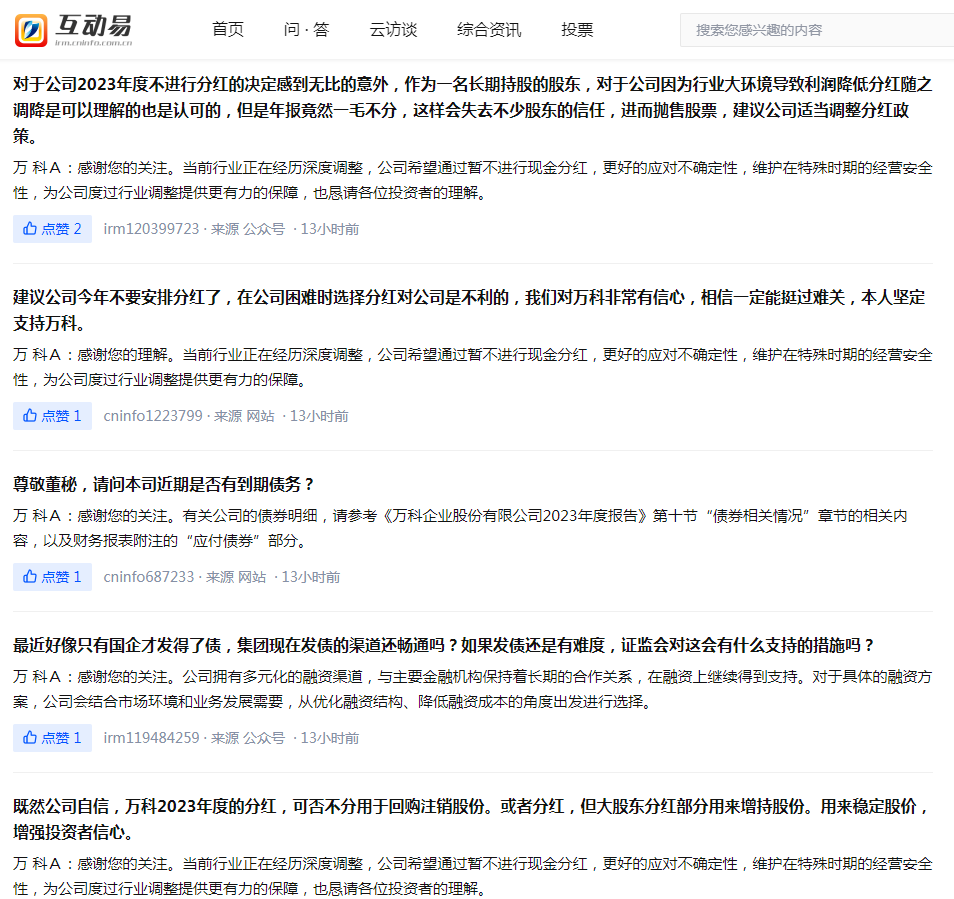Click 来源 网站 text after cninfo687233
Screen dimensions: 954x899
[x=236, y=577]
